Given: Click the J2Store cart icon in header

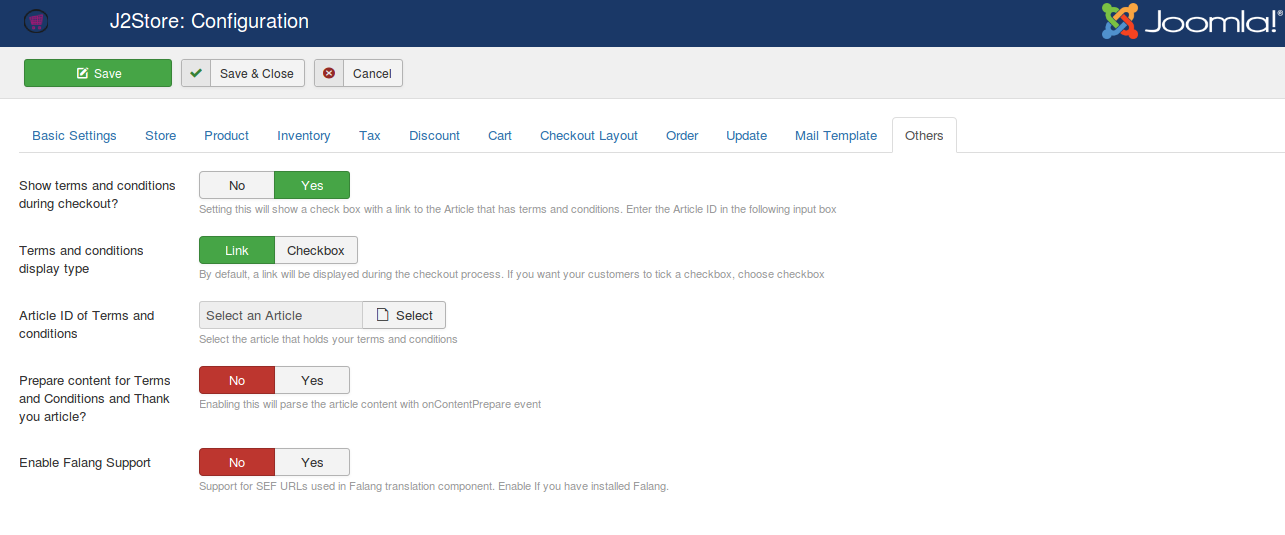Looking at the screenshot, I should click(x=36, y=21).
